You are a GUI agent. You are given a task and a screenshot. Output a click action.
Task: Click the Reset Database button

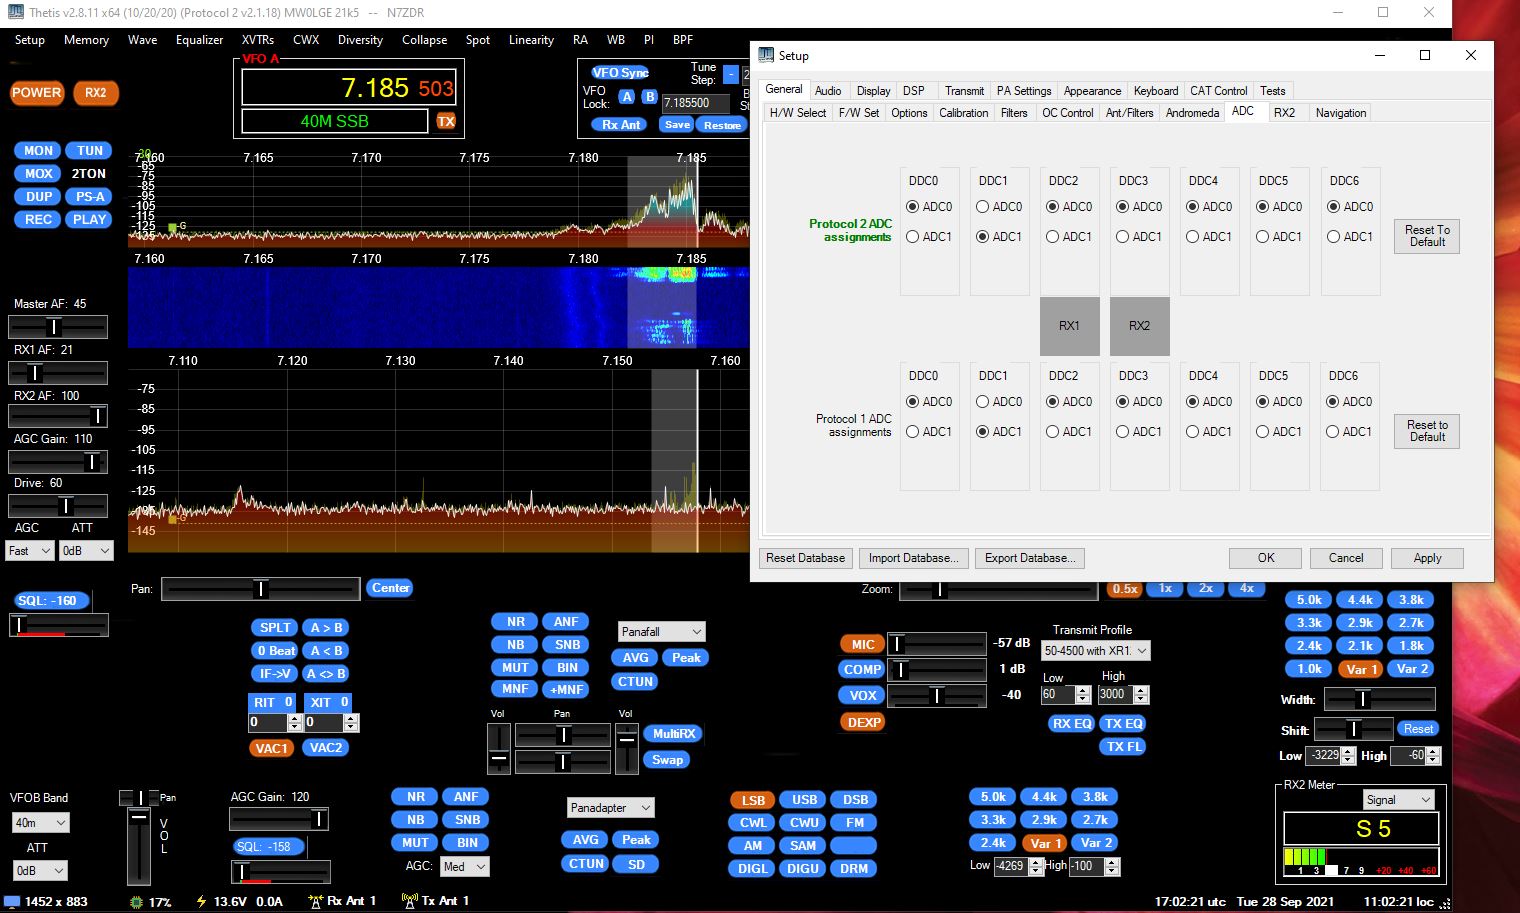[805, 558]
